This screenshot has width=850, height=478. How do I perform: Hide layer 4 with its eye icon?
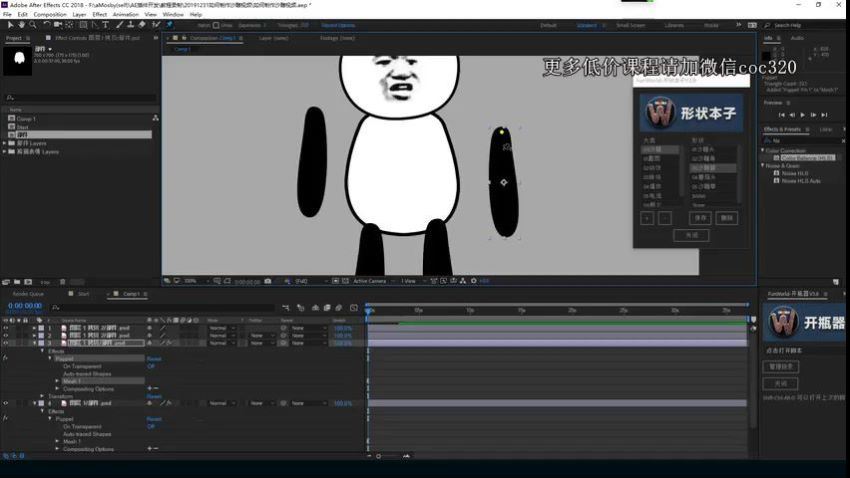click(x=5, y=403)
